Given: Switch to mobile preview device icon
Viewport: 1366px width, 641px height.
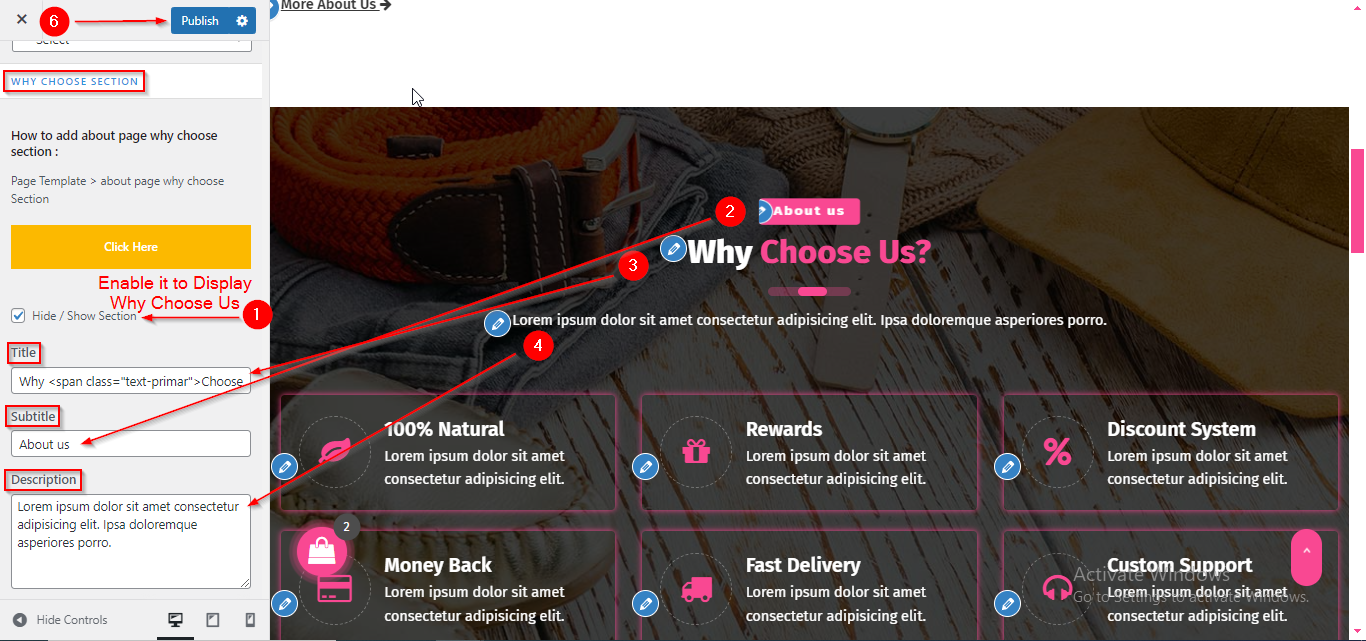Looking at the screenshot, I should click(x=250, y=620).
